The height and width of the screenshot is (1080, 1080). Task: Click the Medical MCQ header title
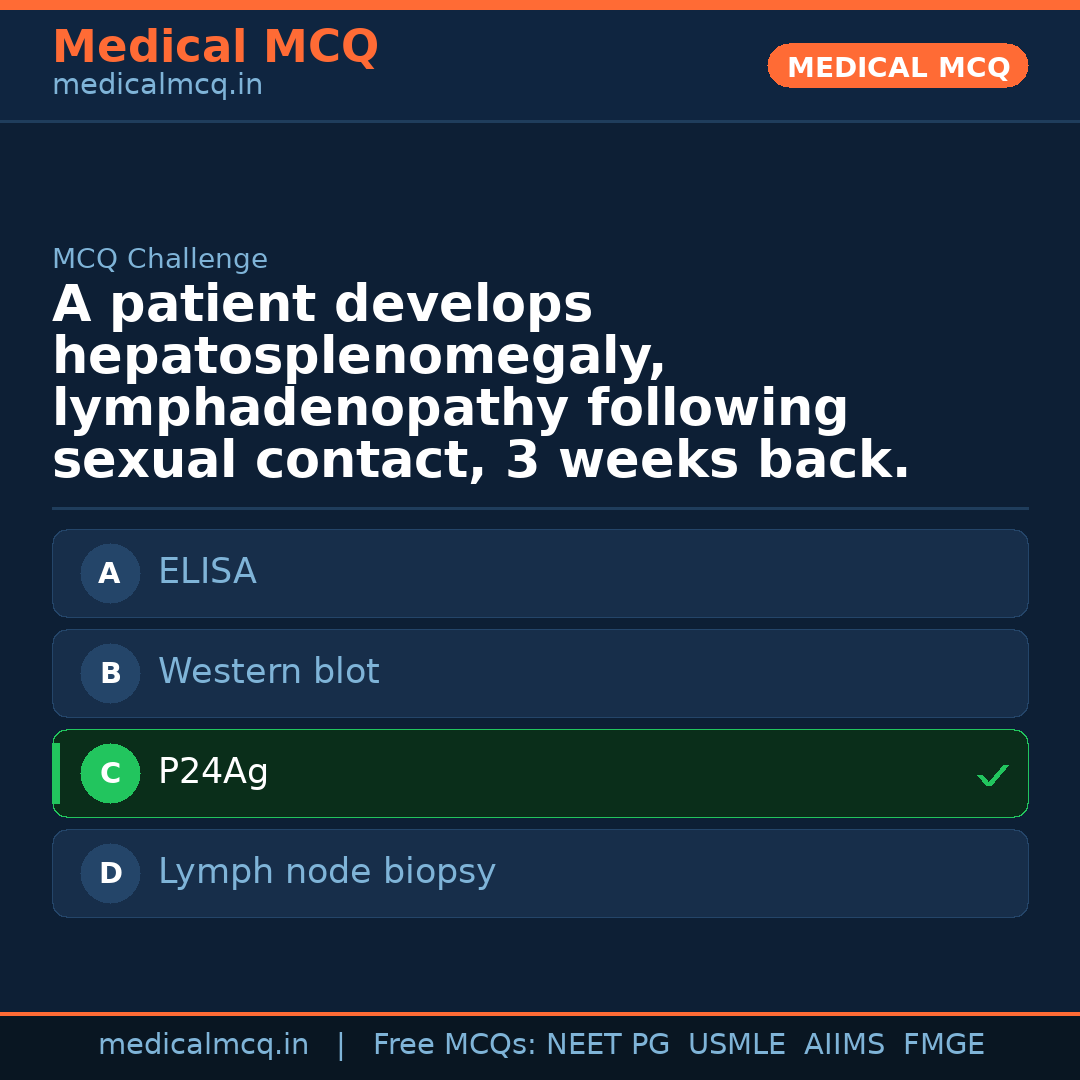(x=215, y=47)
